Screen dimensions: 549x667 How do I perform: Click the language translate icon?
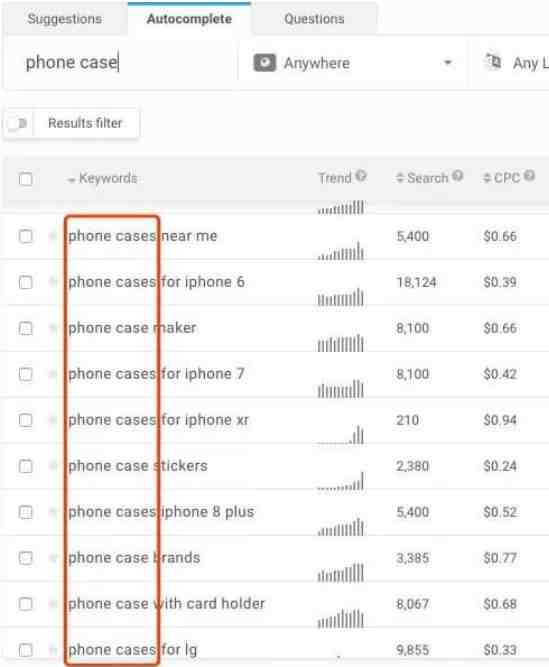(493, 62)
